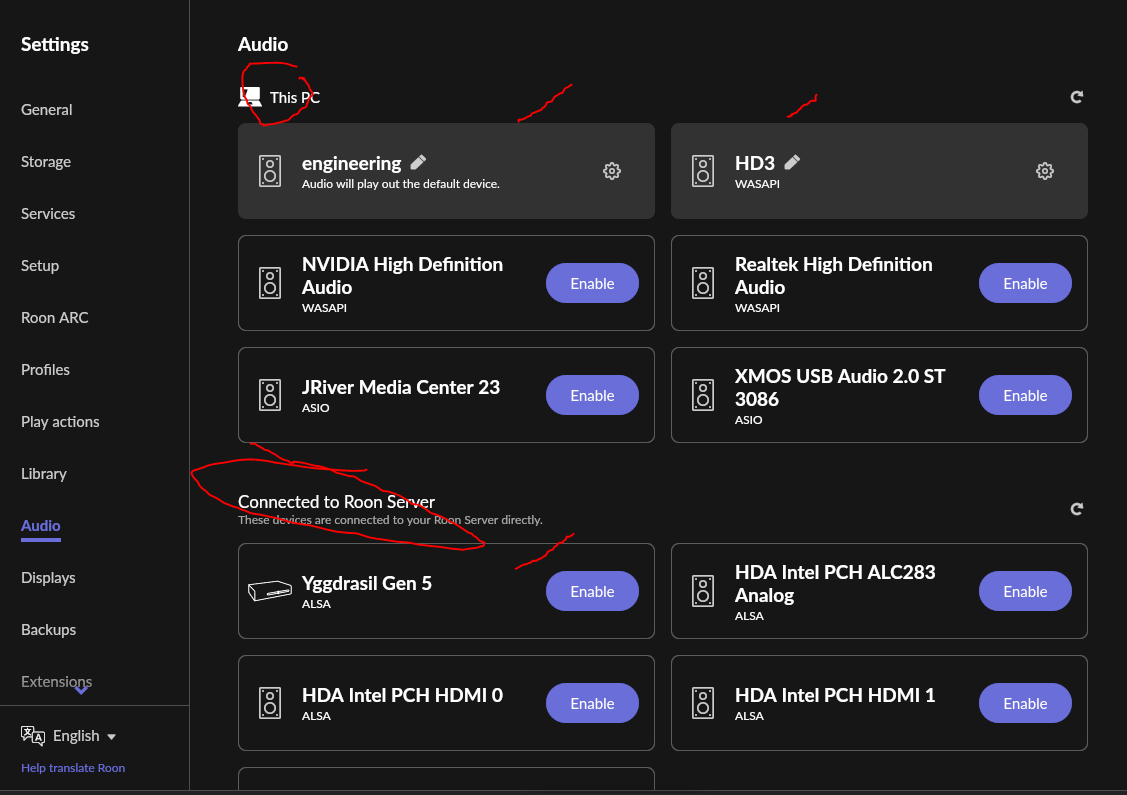Enable Realtek High Definition Audio
The height and width of the screenshot is (795, 1127).
1025,283
